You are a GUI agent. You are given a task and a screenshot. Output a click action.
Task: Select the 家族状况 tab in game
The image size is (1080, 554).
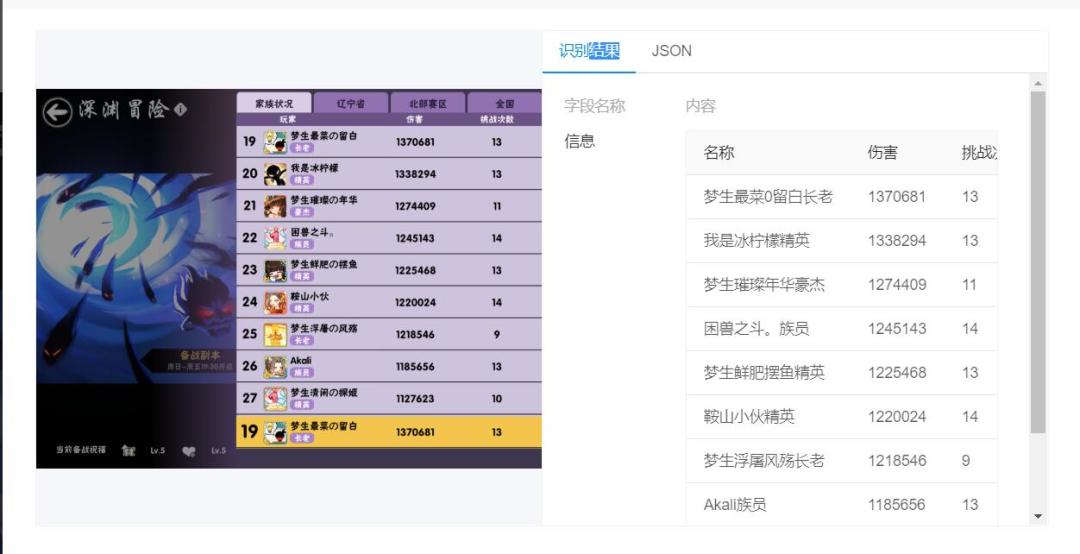274,103
